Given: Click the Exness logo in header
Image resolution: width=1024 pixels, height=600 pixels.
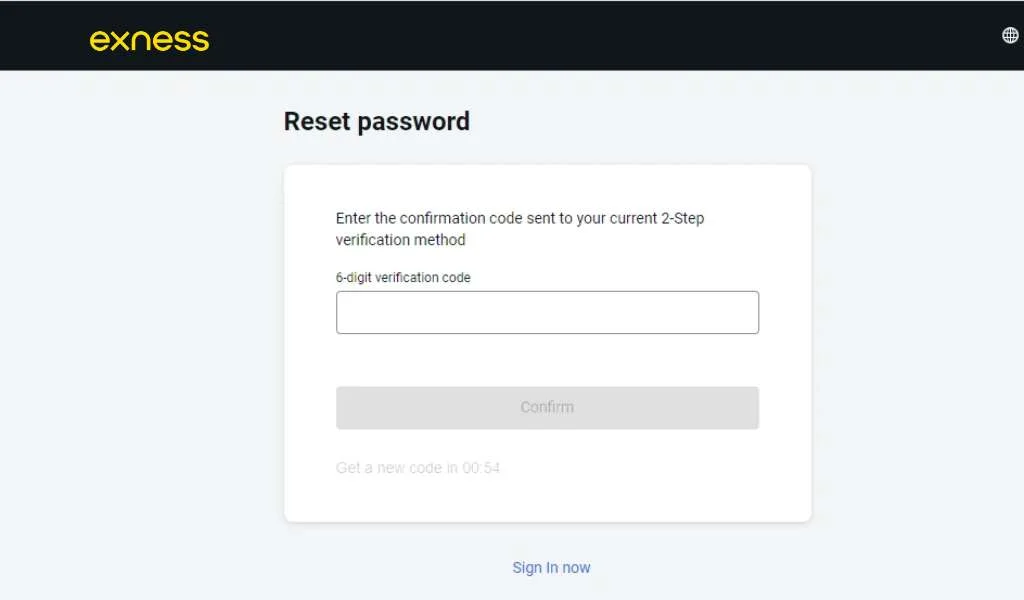Looking at the screenshot, I should point(149,40).
